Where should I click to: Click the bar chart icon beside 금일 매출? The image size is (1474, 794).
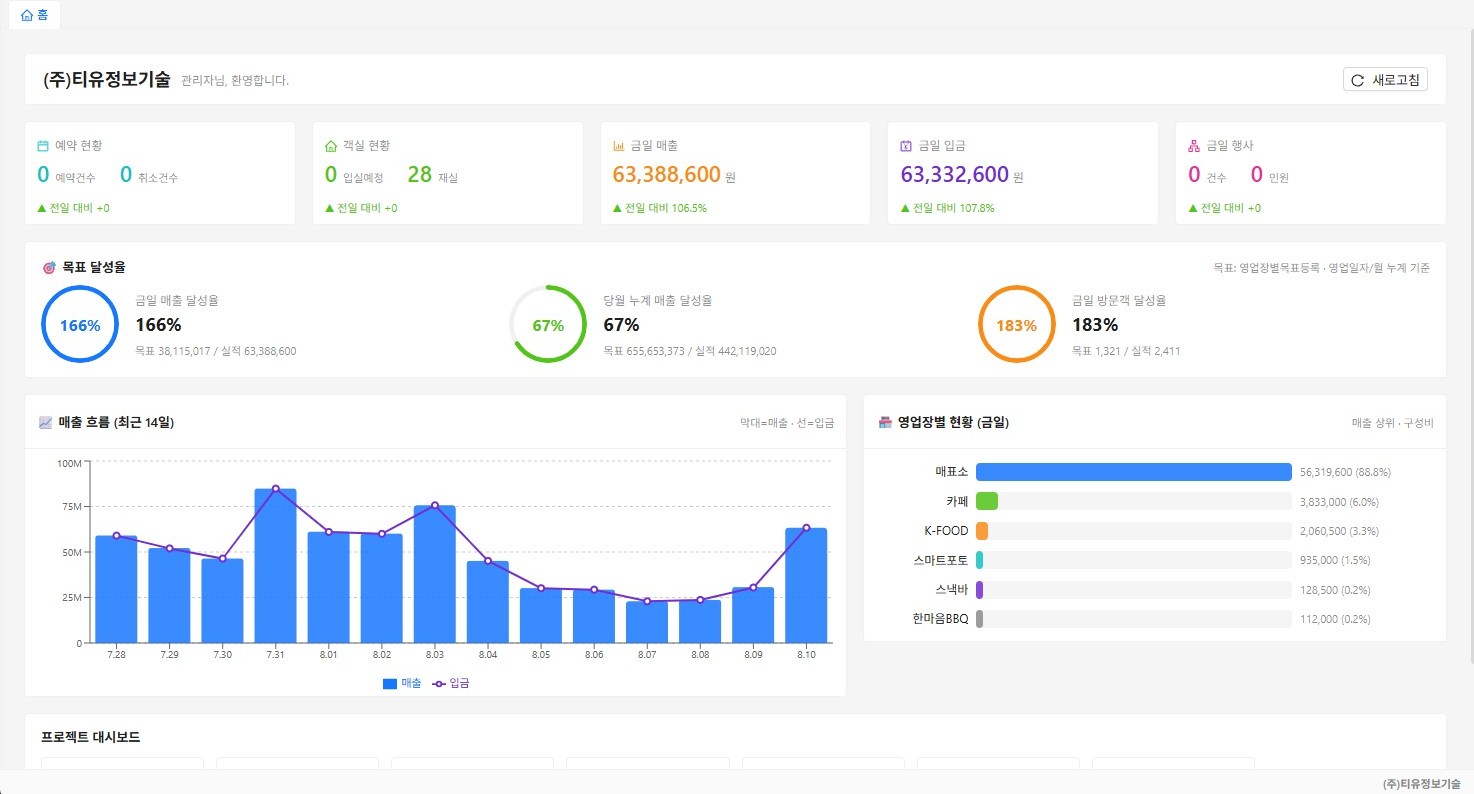pos(619,146)
